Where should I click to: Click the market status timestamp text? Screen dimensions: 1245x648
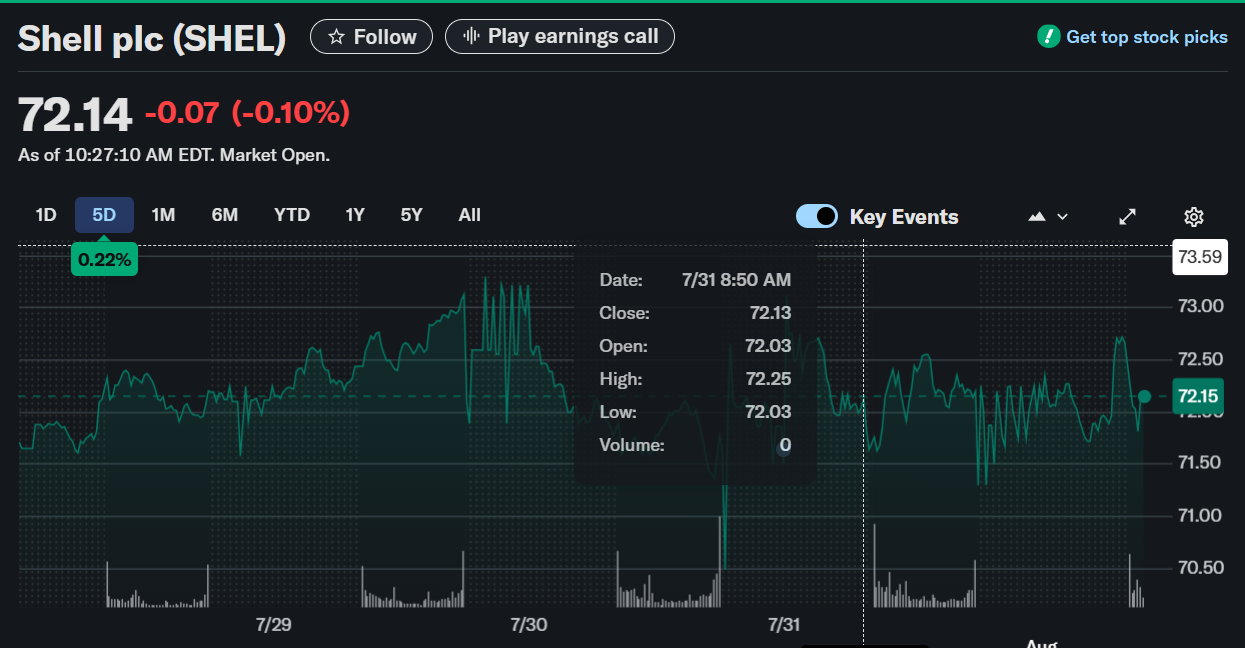pyautogui.click(x=174, y=155)
